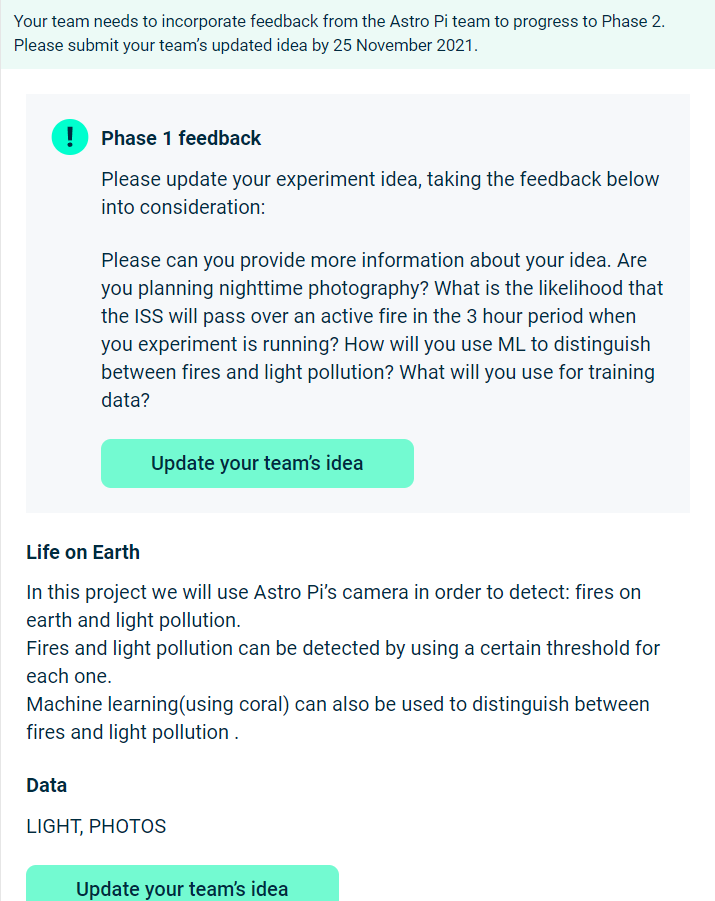Click the Life on Earth heading
The width and height of the screenshot is (715, 901).
tap(83, 552)
